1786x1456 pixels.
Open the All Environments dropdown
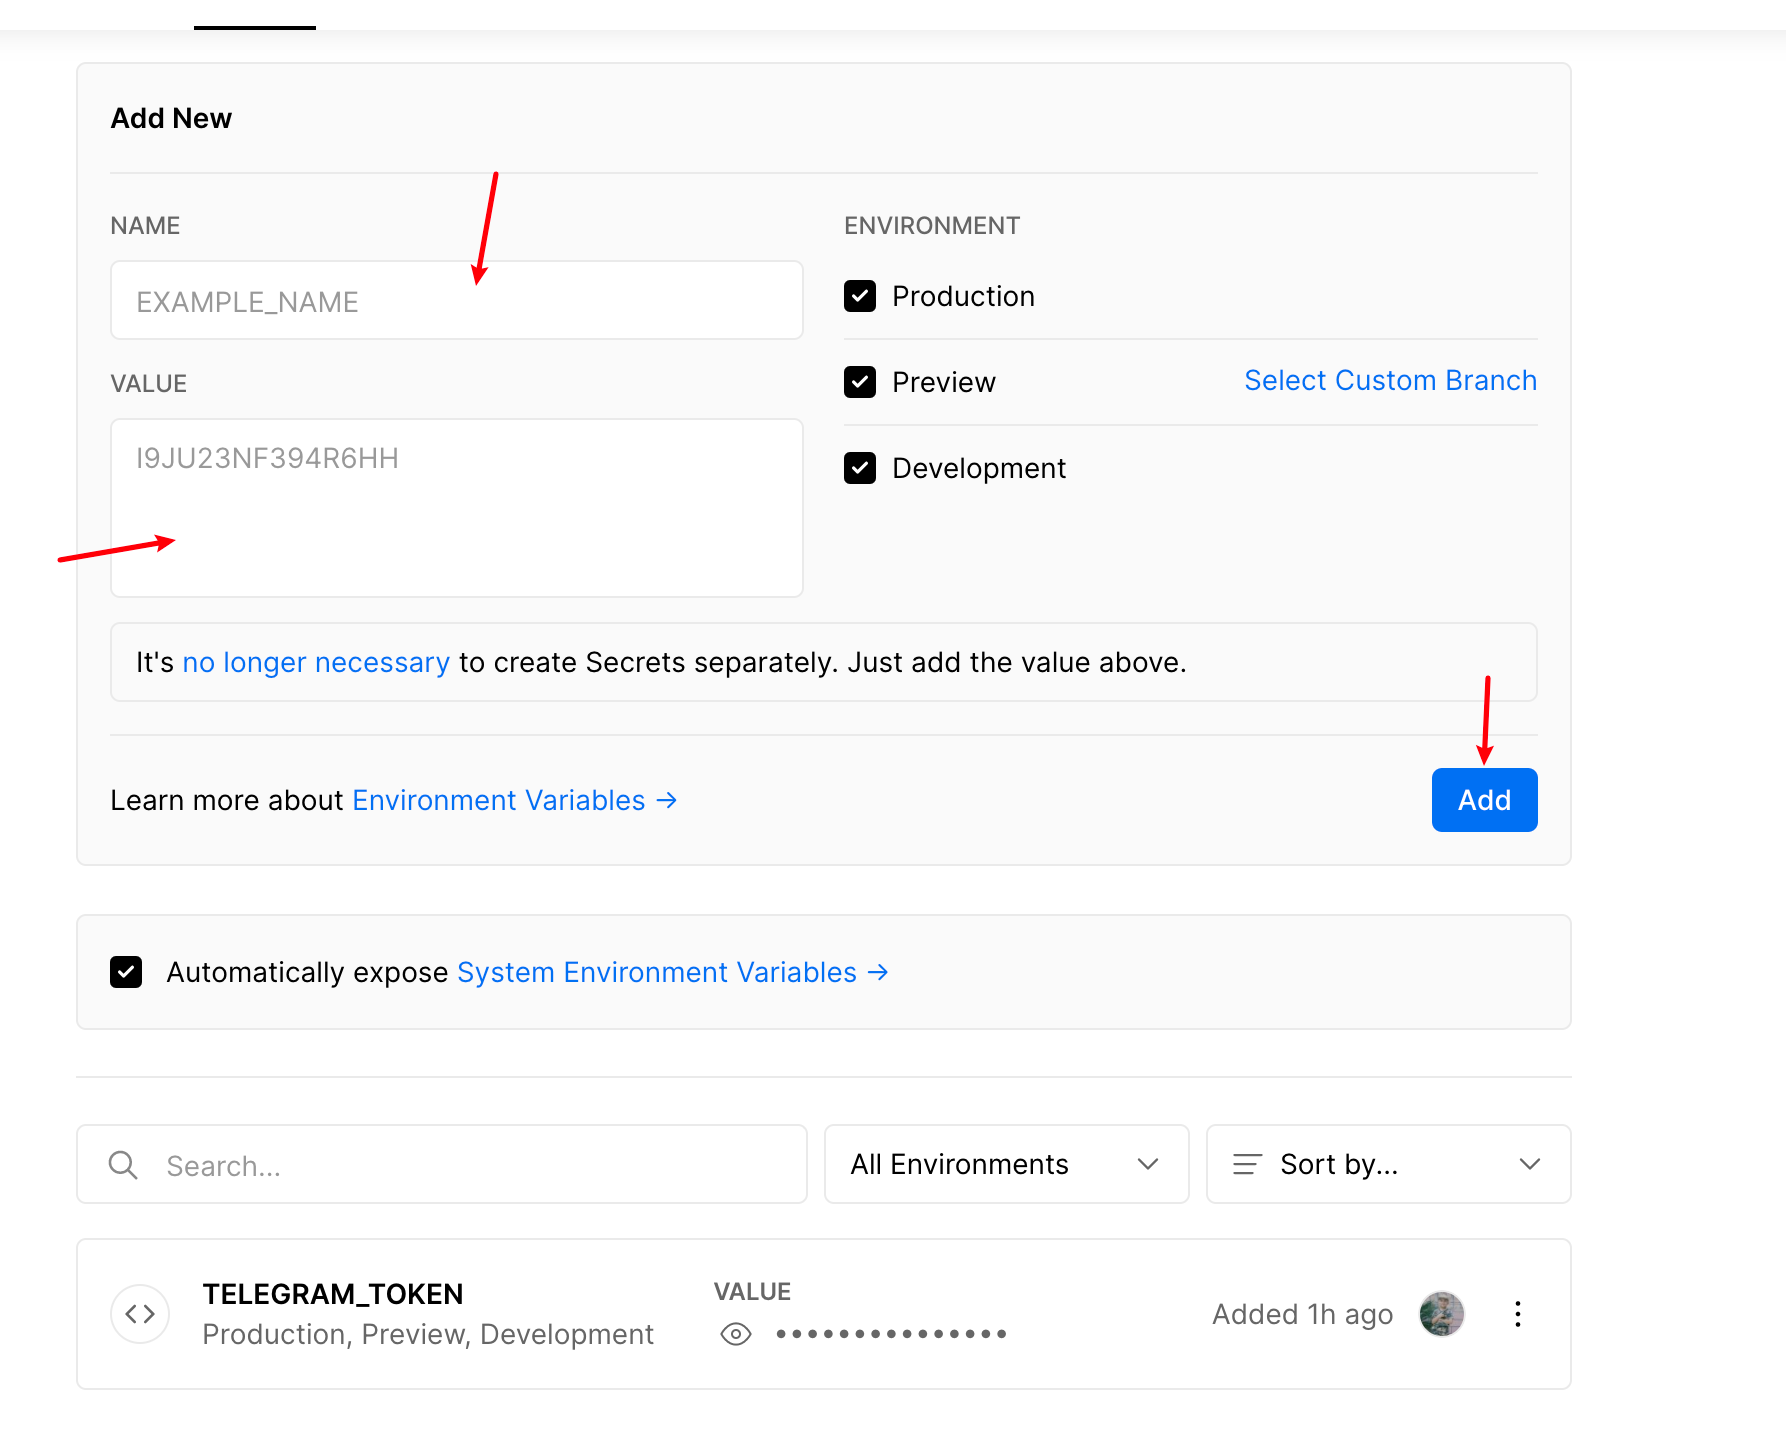[1006, 1164]
